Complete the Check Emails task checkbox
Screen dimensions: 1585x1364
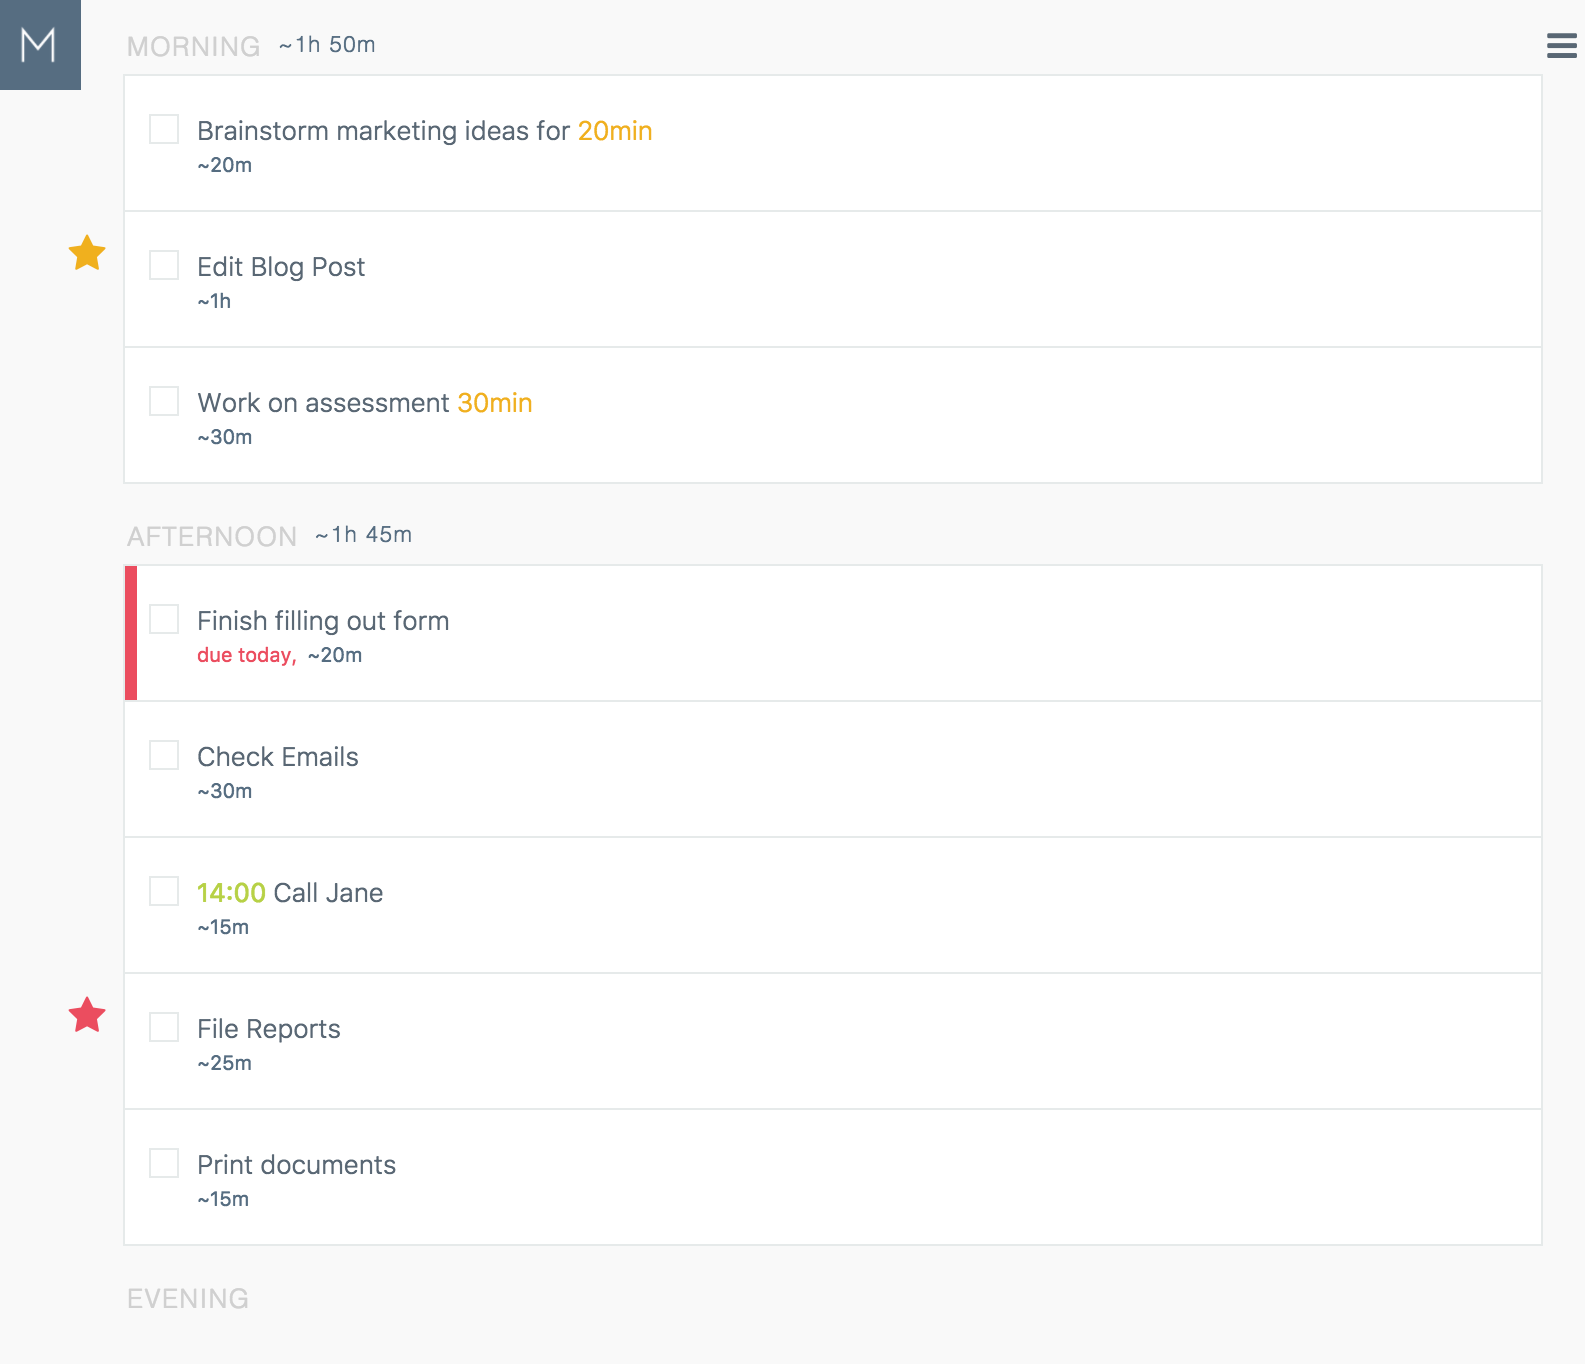point(164,755)
